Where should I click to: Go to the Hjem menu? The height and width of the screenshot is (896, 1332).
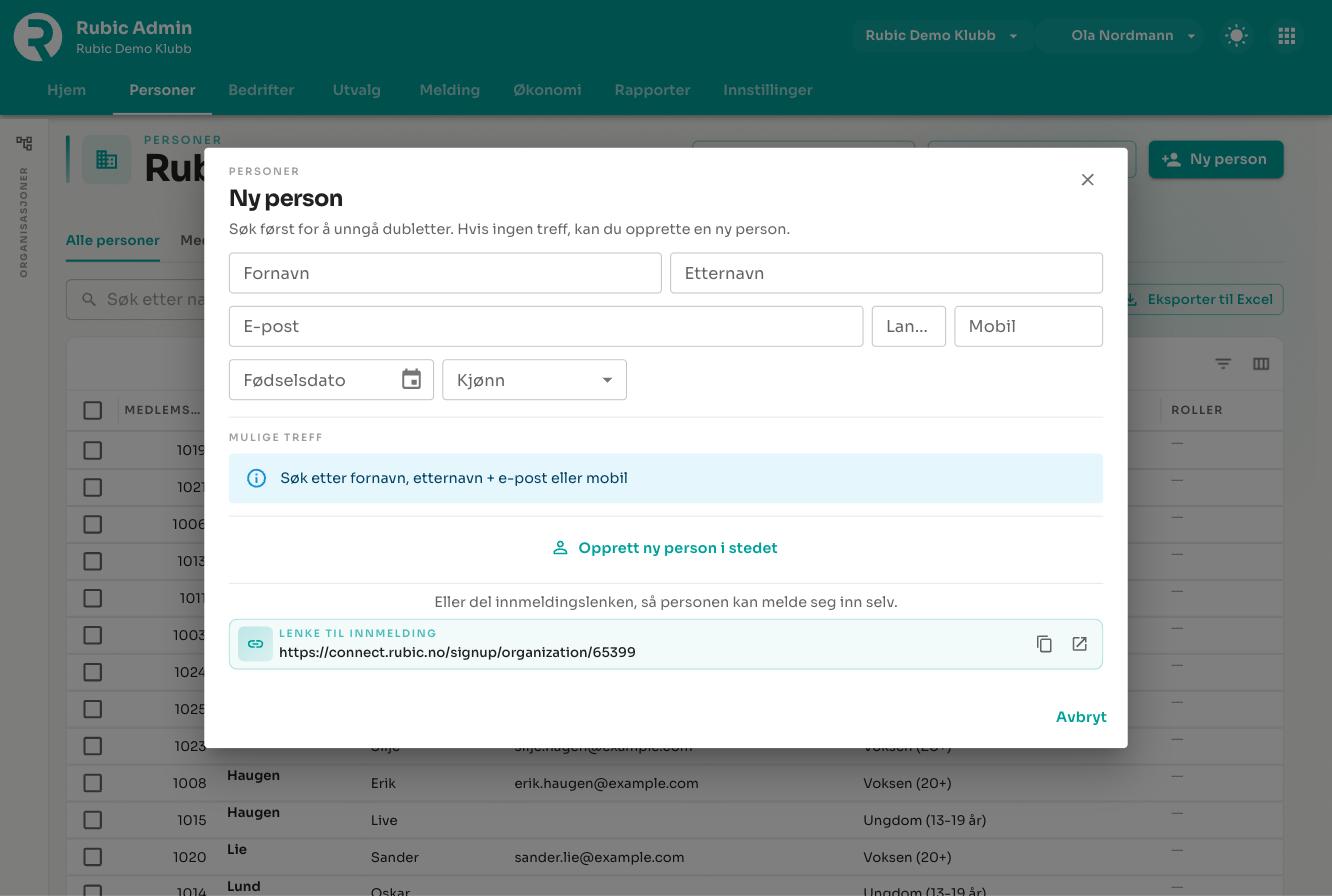[x=67, y=90]
